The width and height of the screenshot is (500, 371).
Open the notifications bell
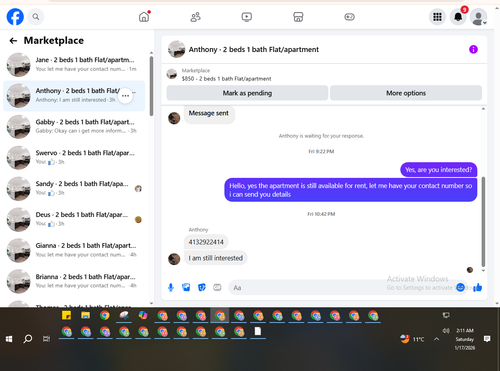coord(458,17)
